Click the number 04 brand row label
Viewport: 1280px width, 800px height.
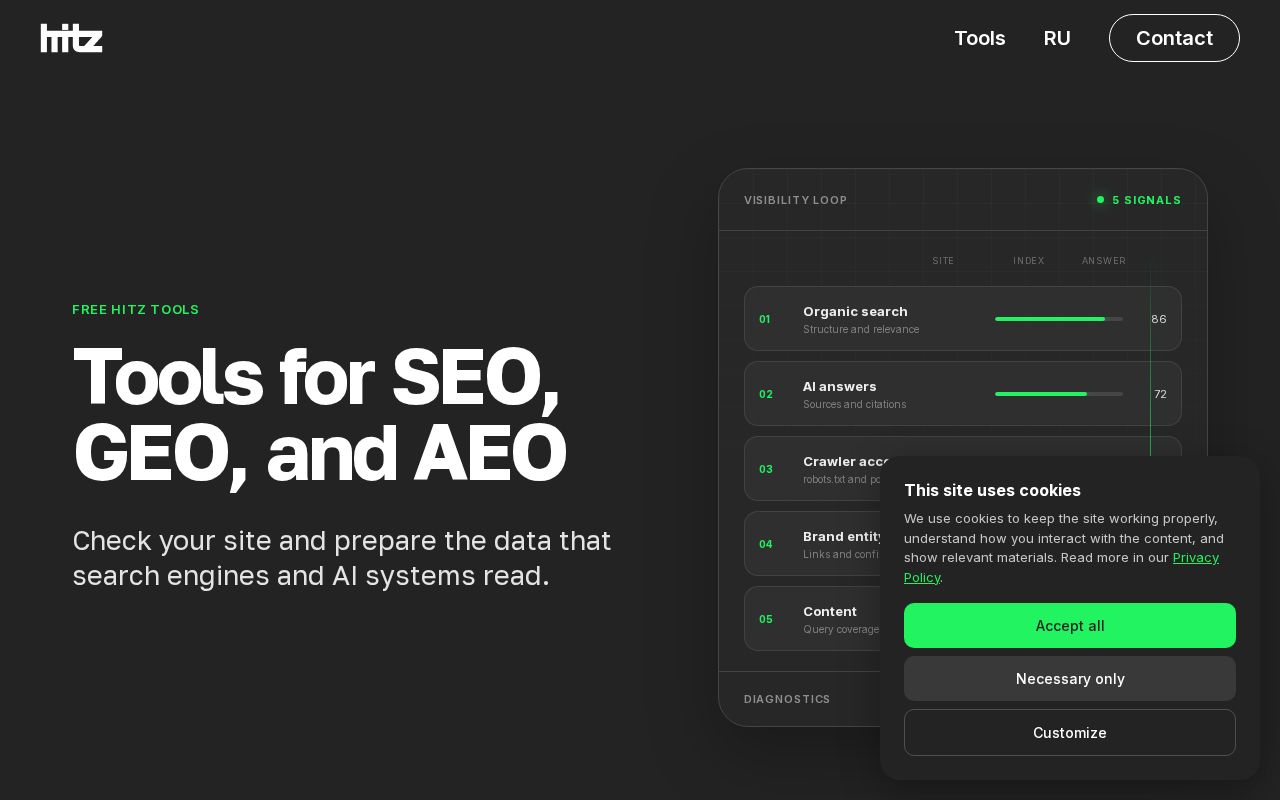coord(766,544)
